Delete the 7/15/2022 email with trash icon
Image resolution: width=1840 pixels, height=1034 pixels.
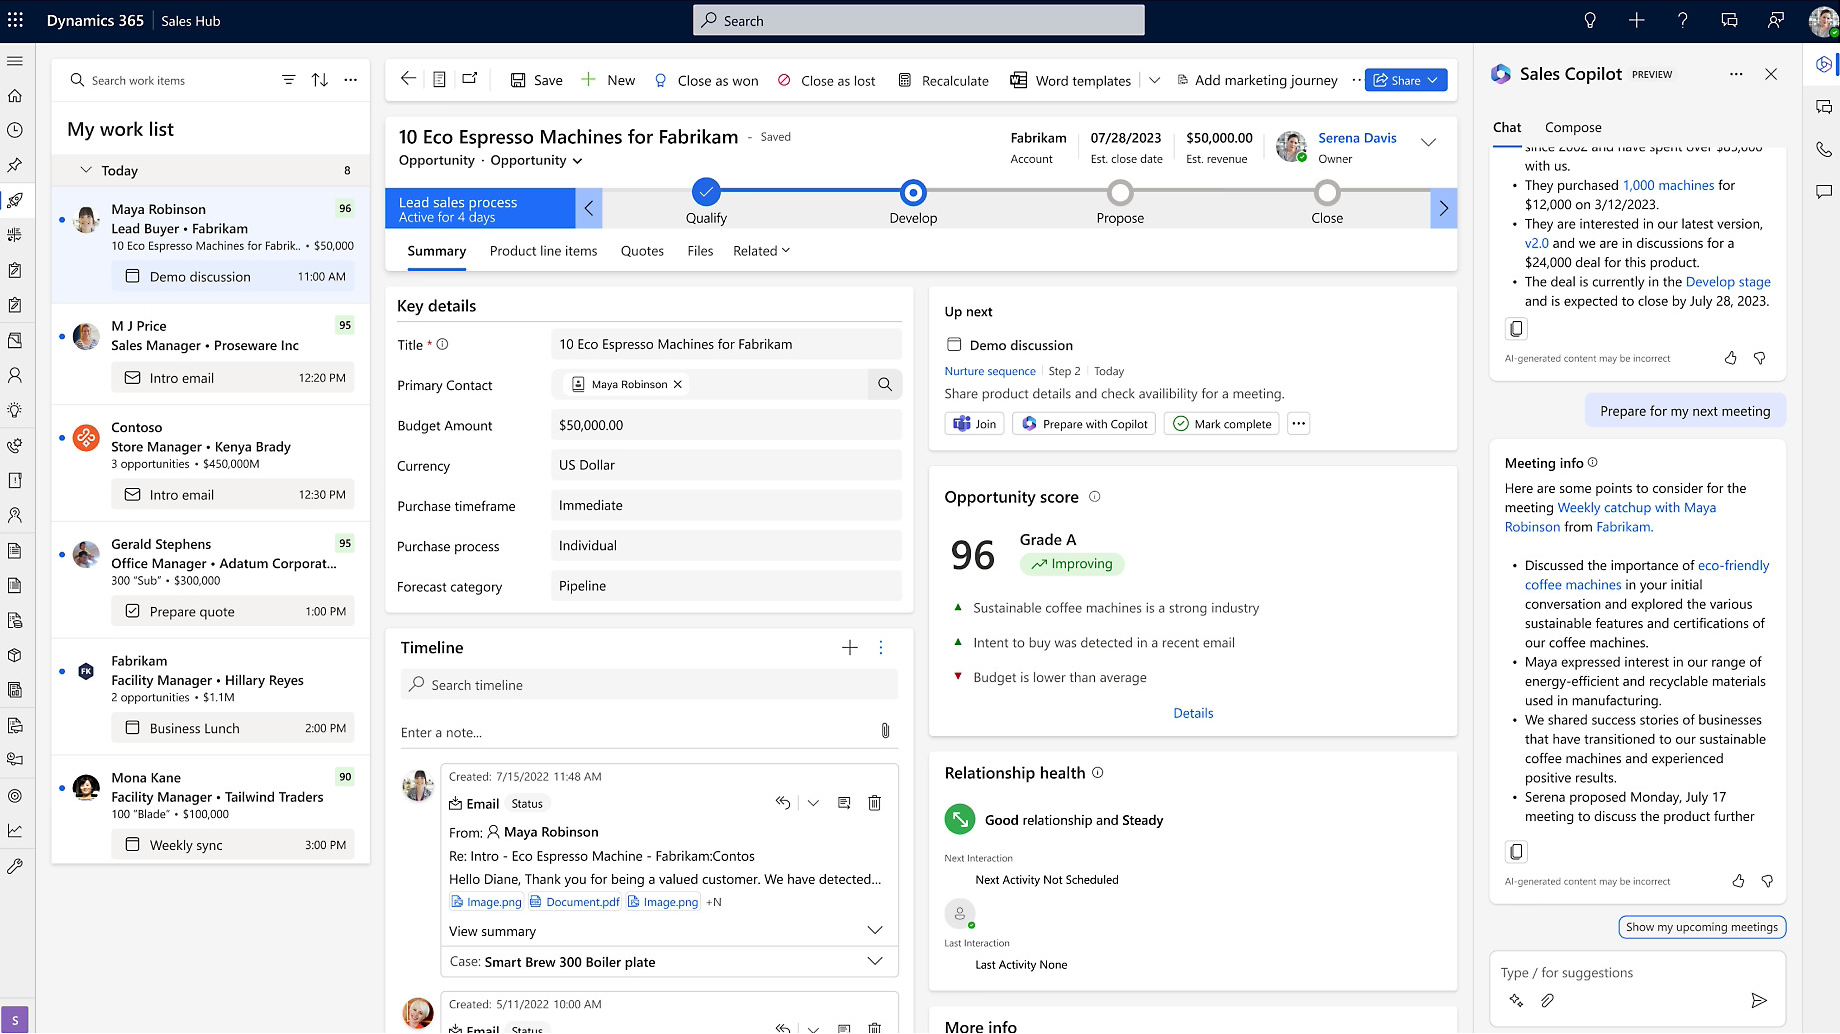point(874,803)
